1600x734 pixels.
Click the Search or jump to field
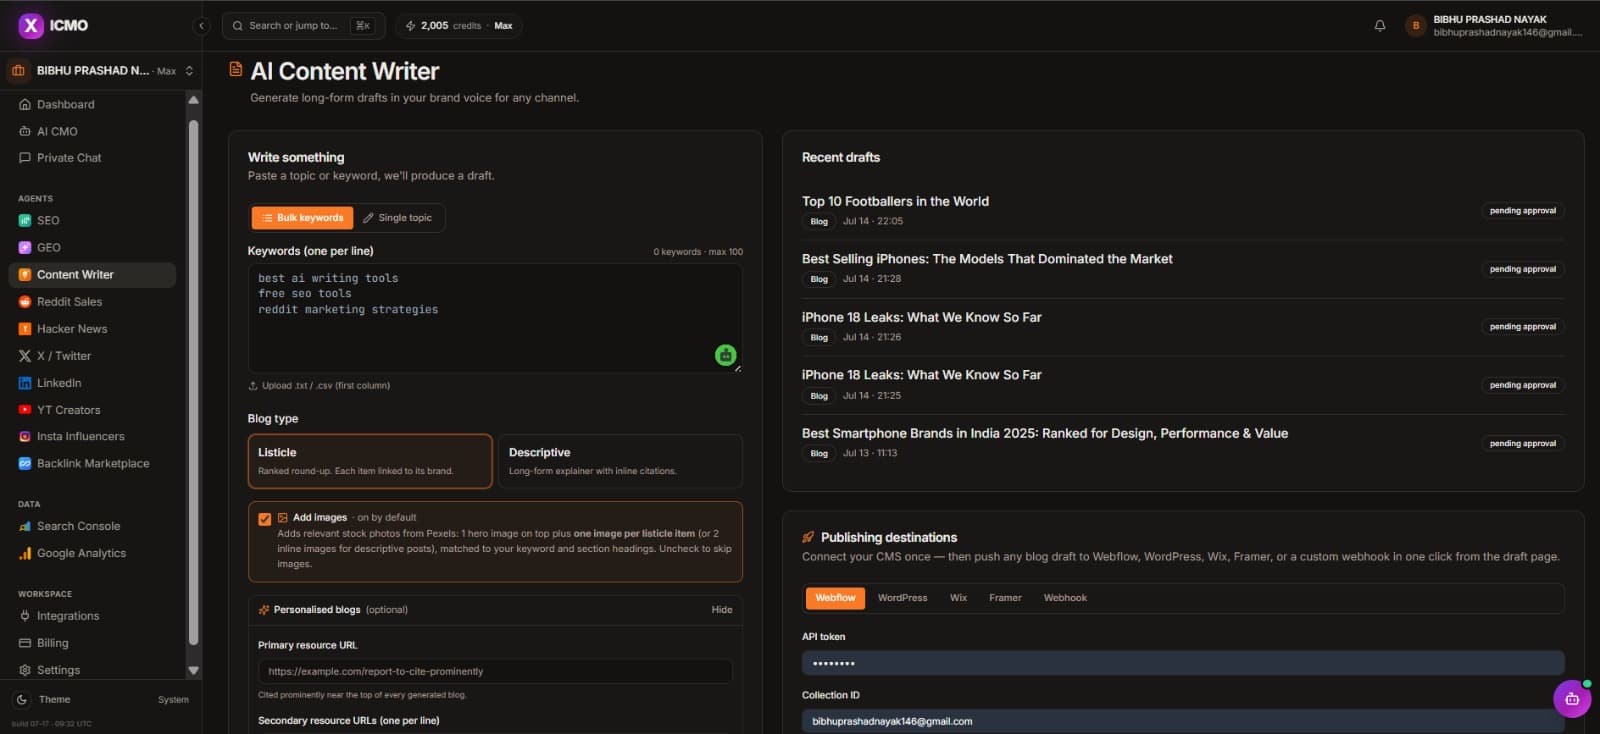click(303, 26)
